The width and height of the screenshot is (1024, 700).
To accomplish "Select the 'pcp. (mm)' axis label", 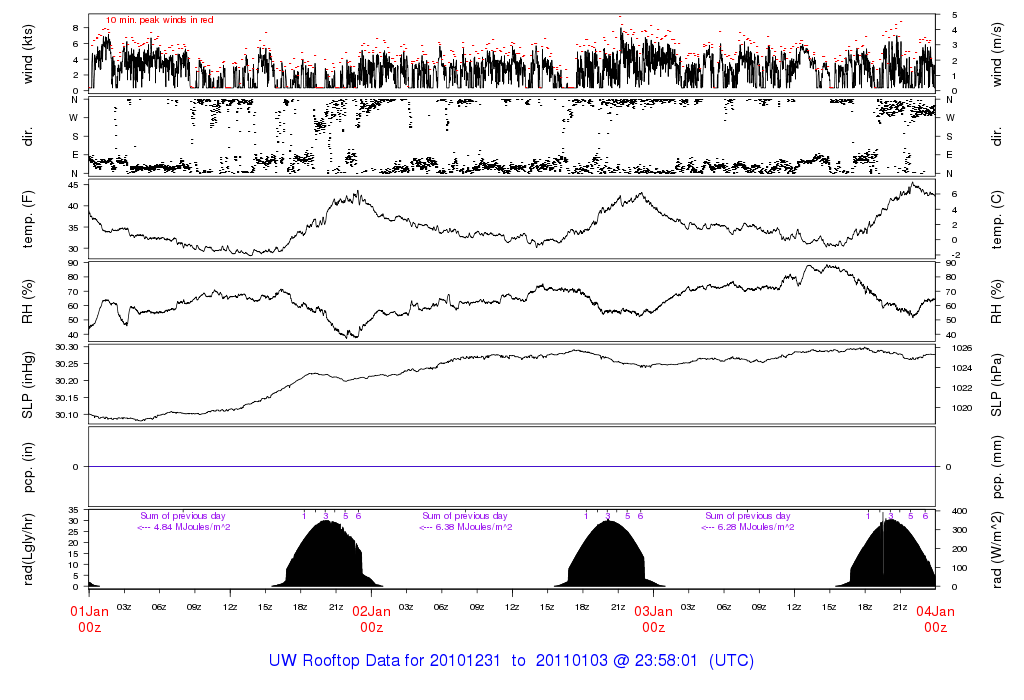I will [996, 466].
